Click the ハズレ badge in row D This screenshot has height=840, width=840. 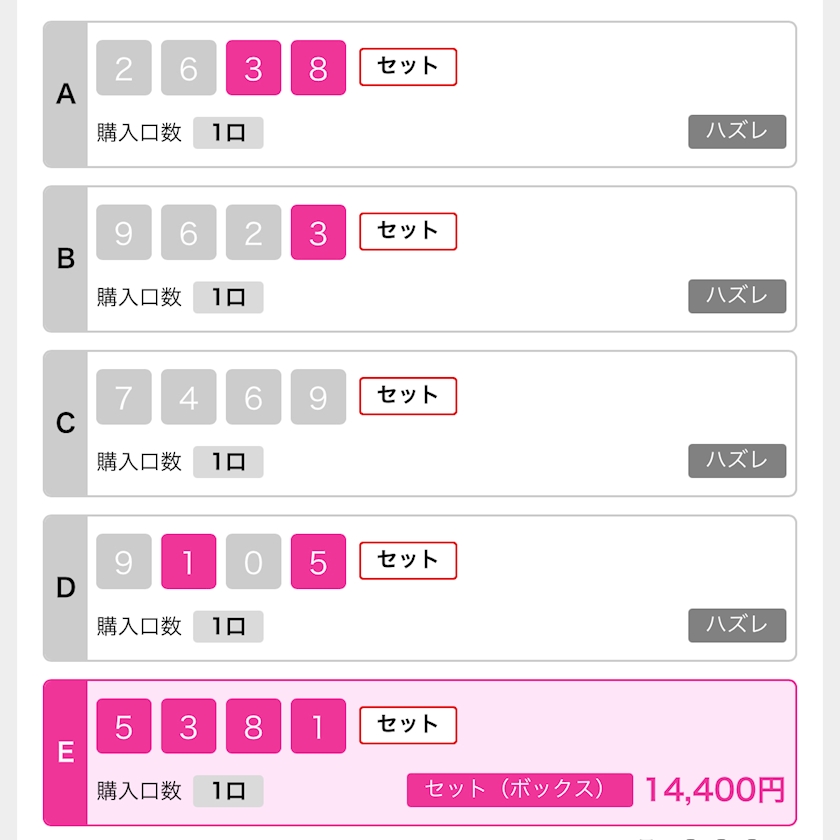(x=737, y=625)
